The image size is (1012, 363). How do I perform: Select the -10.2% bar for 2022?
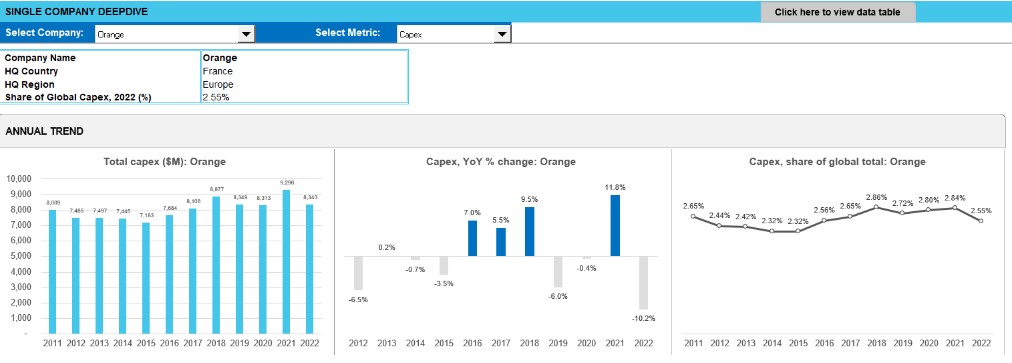point(643,282)
